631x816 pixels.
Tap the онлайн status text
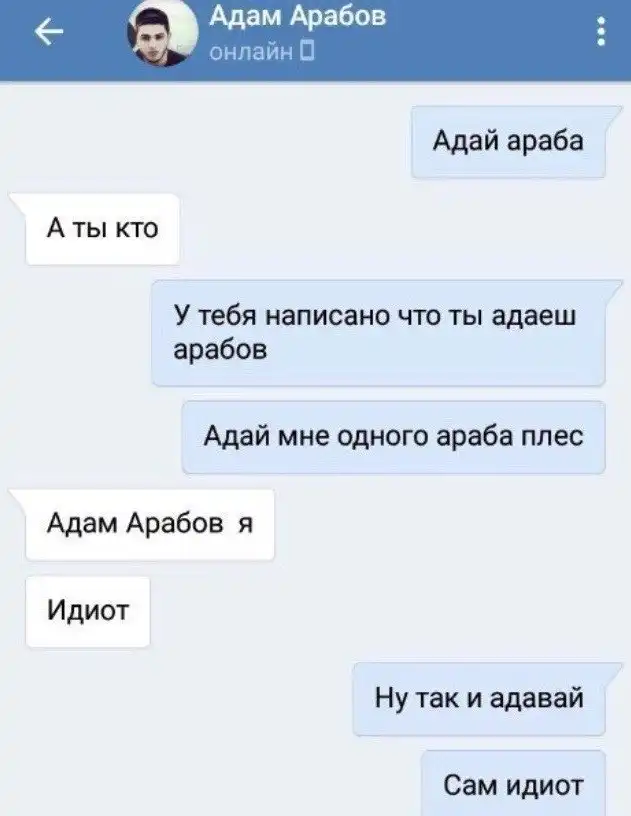(251, 52)
